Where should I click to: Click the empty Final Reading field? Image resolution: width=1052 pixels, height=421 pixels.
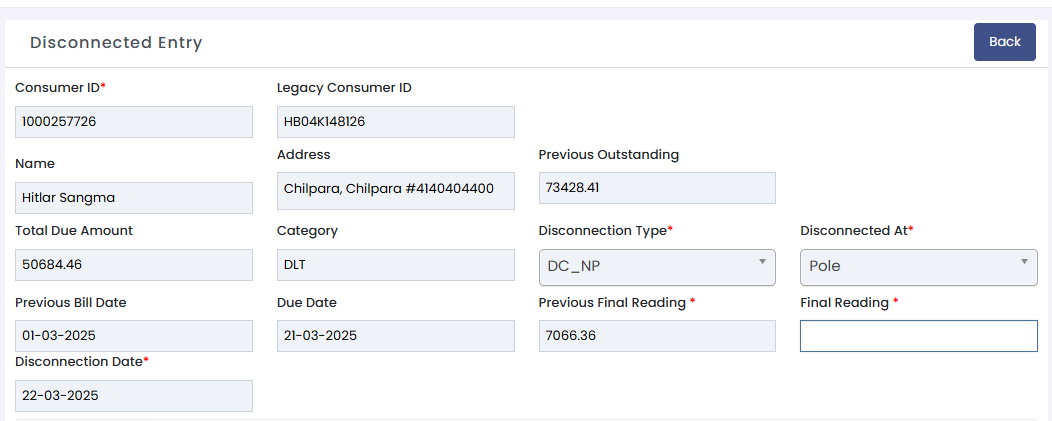pos(918,336)
